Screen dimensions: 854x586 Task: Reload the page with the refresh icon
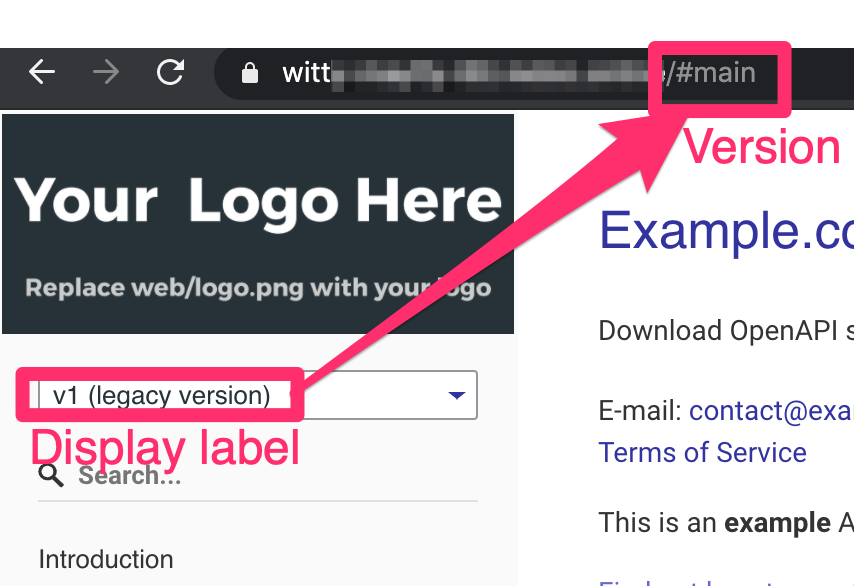coord(170,72)
